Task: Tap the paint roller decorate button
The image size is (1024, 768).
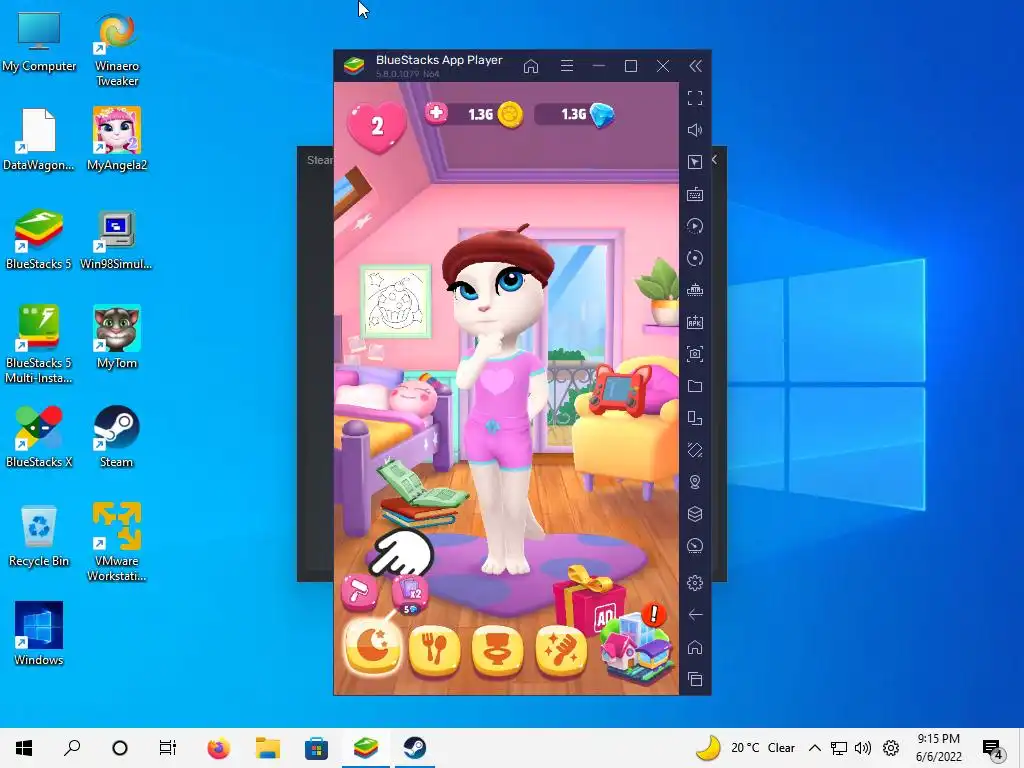Action: tap(359, 592)
